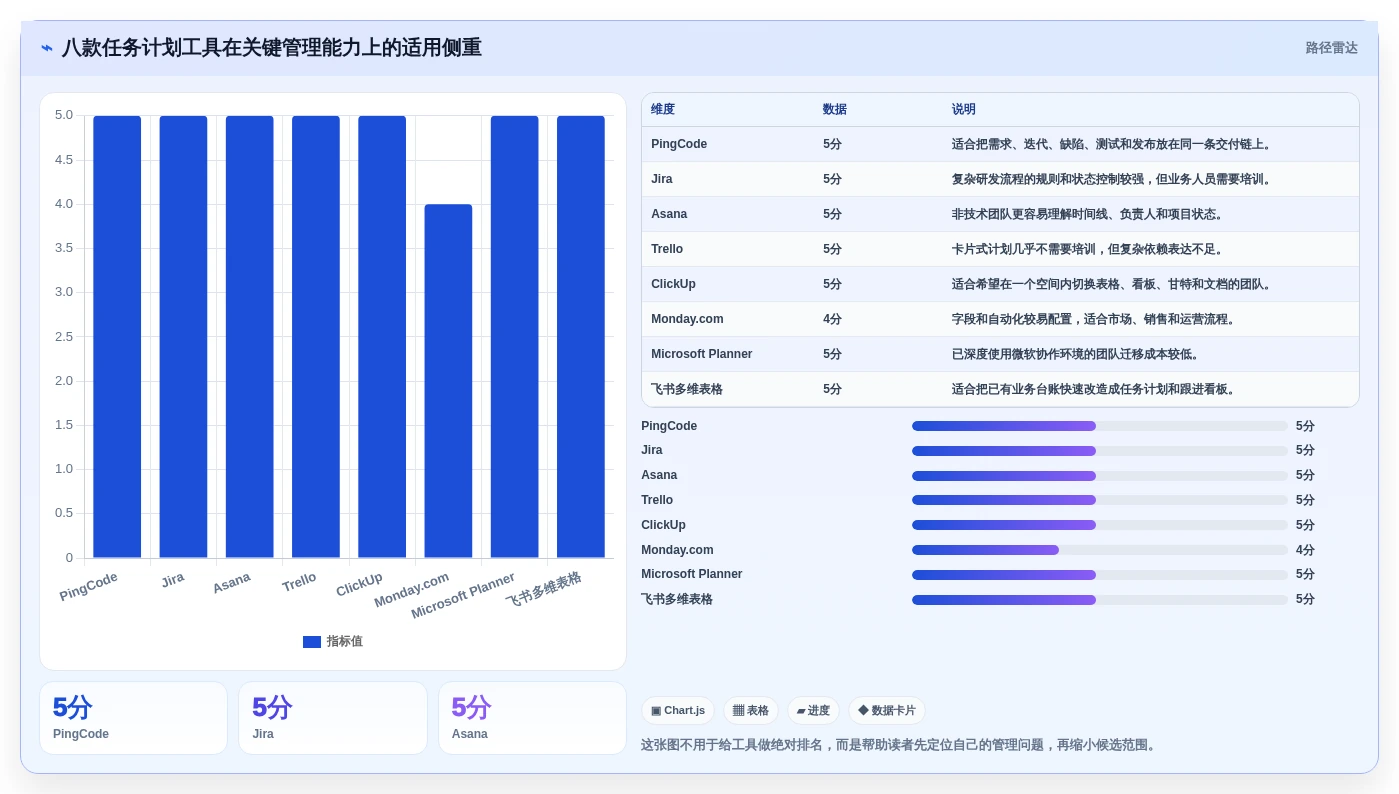The height and width of the screenshot is (794, 1399).
Task: Click the 飞书多维表格 bar in the chart
Action: [x=581, y=337]
